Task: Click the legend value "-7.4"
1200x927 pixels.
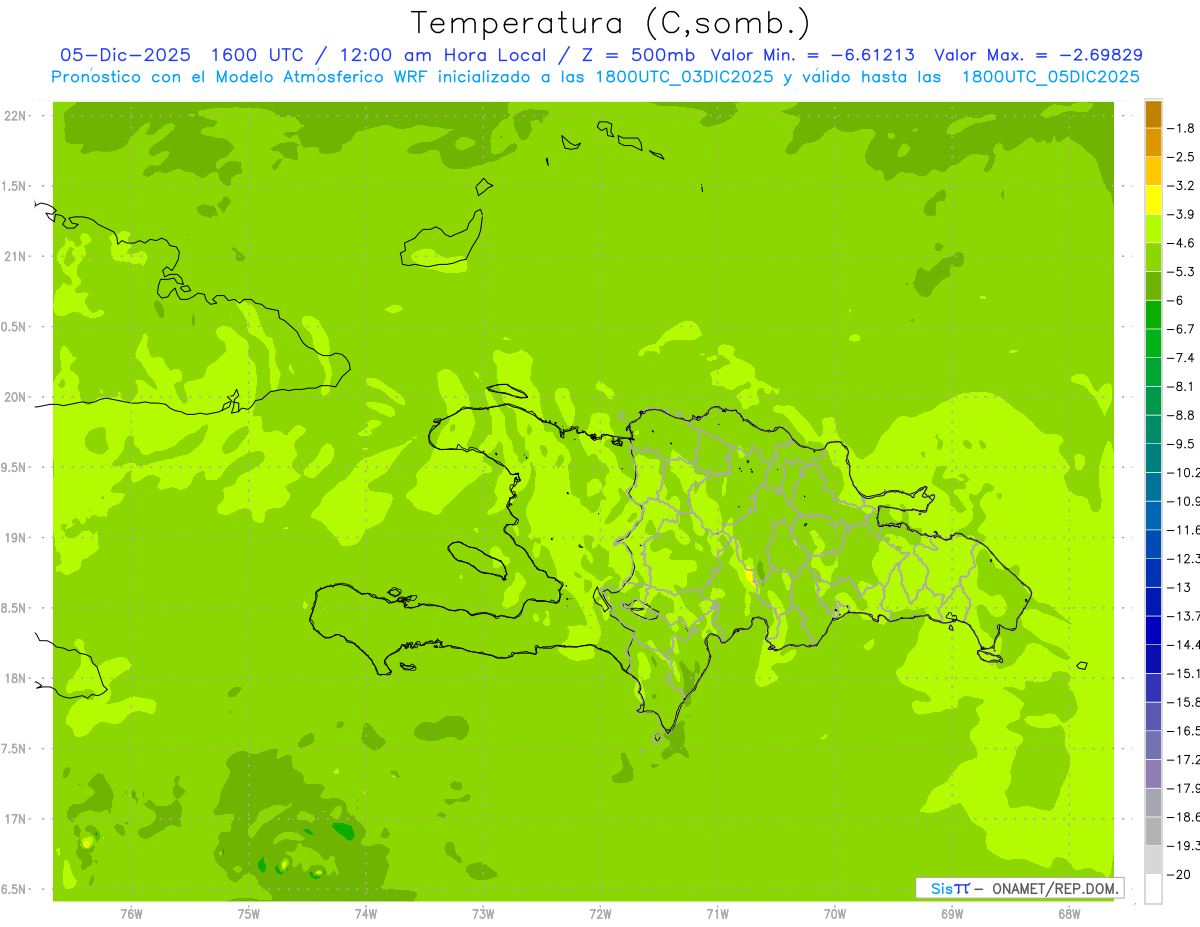Action: click(1182, 357)
